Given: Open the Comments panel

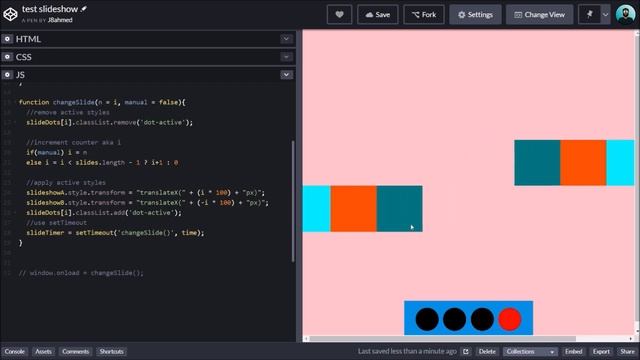Looking at the screenshot, I should tap(76, 351).
